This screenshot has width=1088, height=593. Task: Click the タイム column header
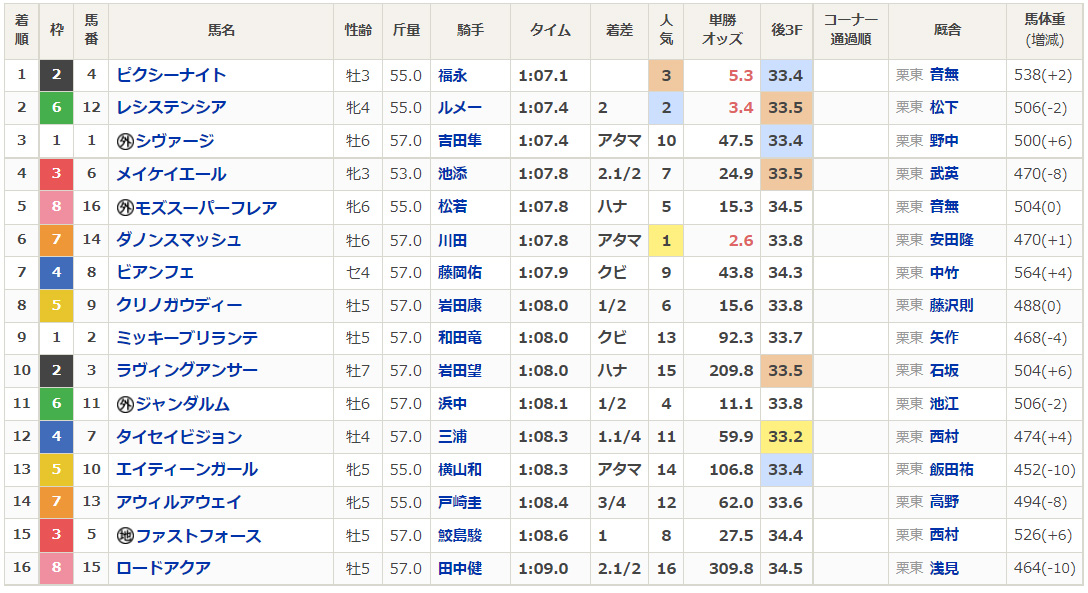pyautogui.click(x=550, y=31)
